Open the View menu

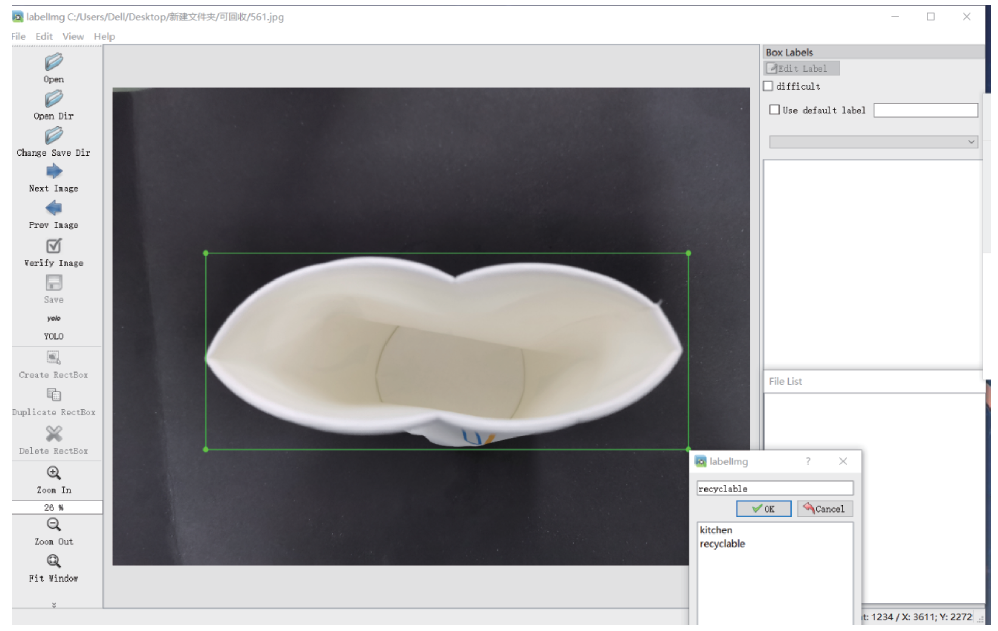(x=73, y=37)
